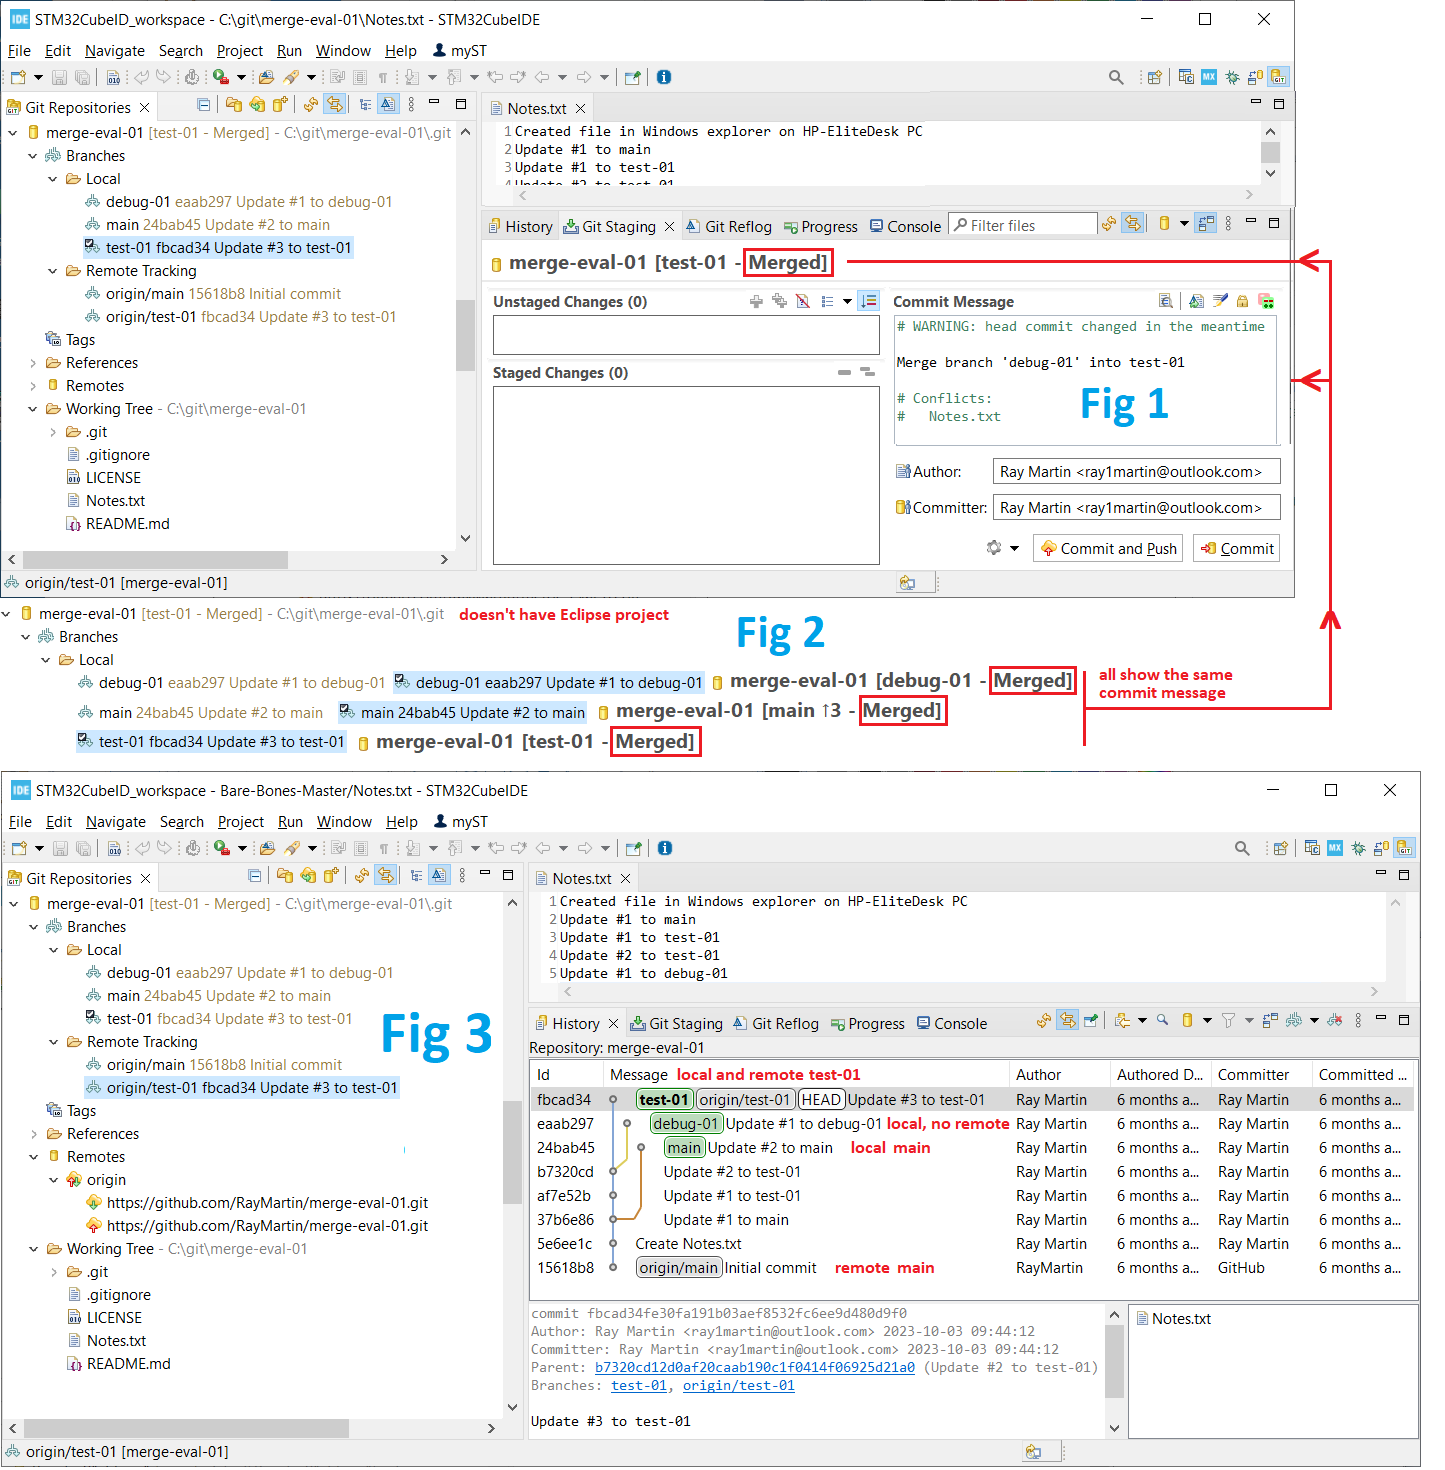Image resolution: width=1445 pixels, height=1470 pixels.
Task: Click the Search magnifier in top window toolbar
Action: (x=1116, y=77)
